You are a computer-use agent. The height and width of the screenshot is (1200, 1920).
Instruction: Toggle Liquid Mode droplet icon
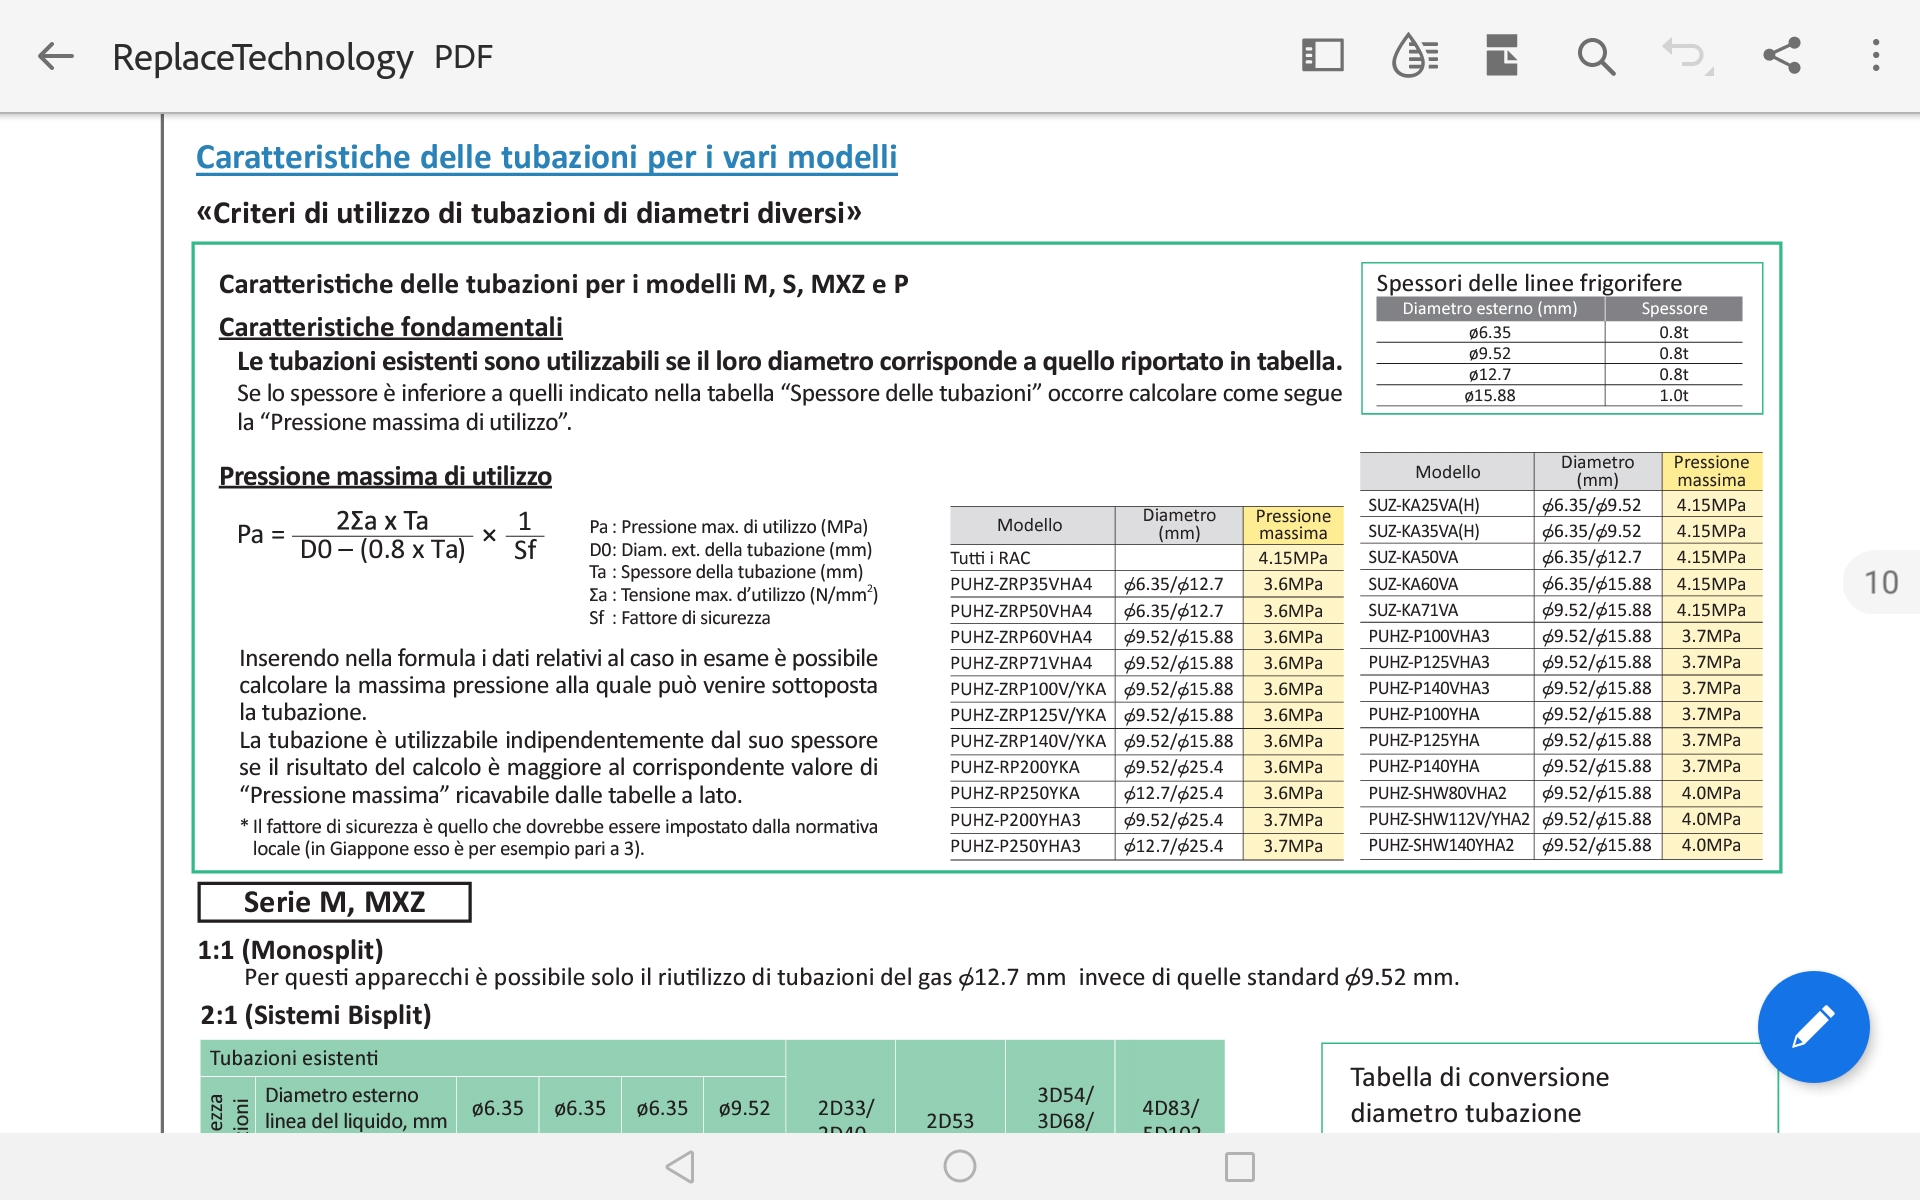pos(1414,56)
